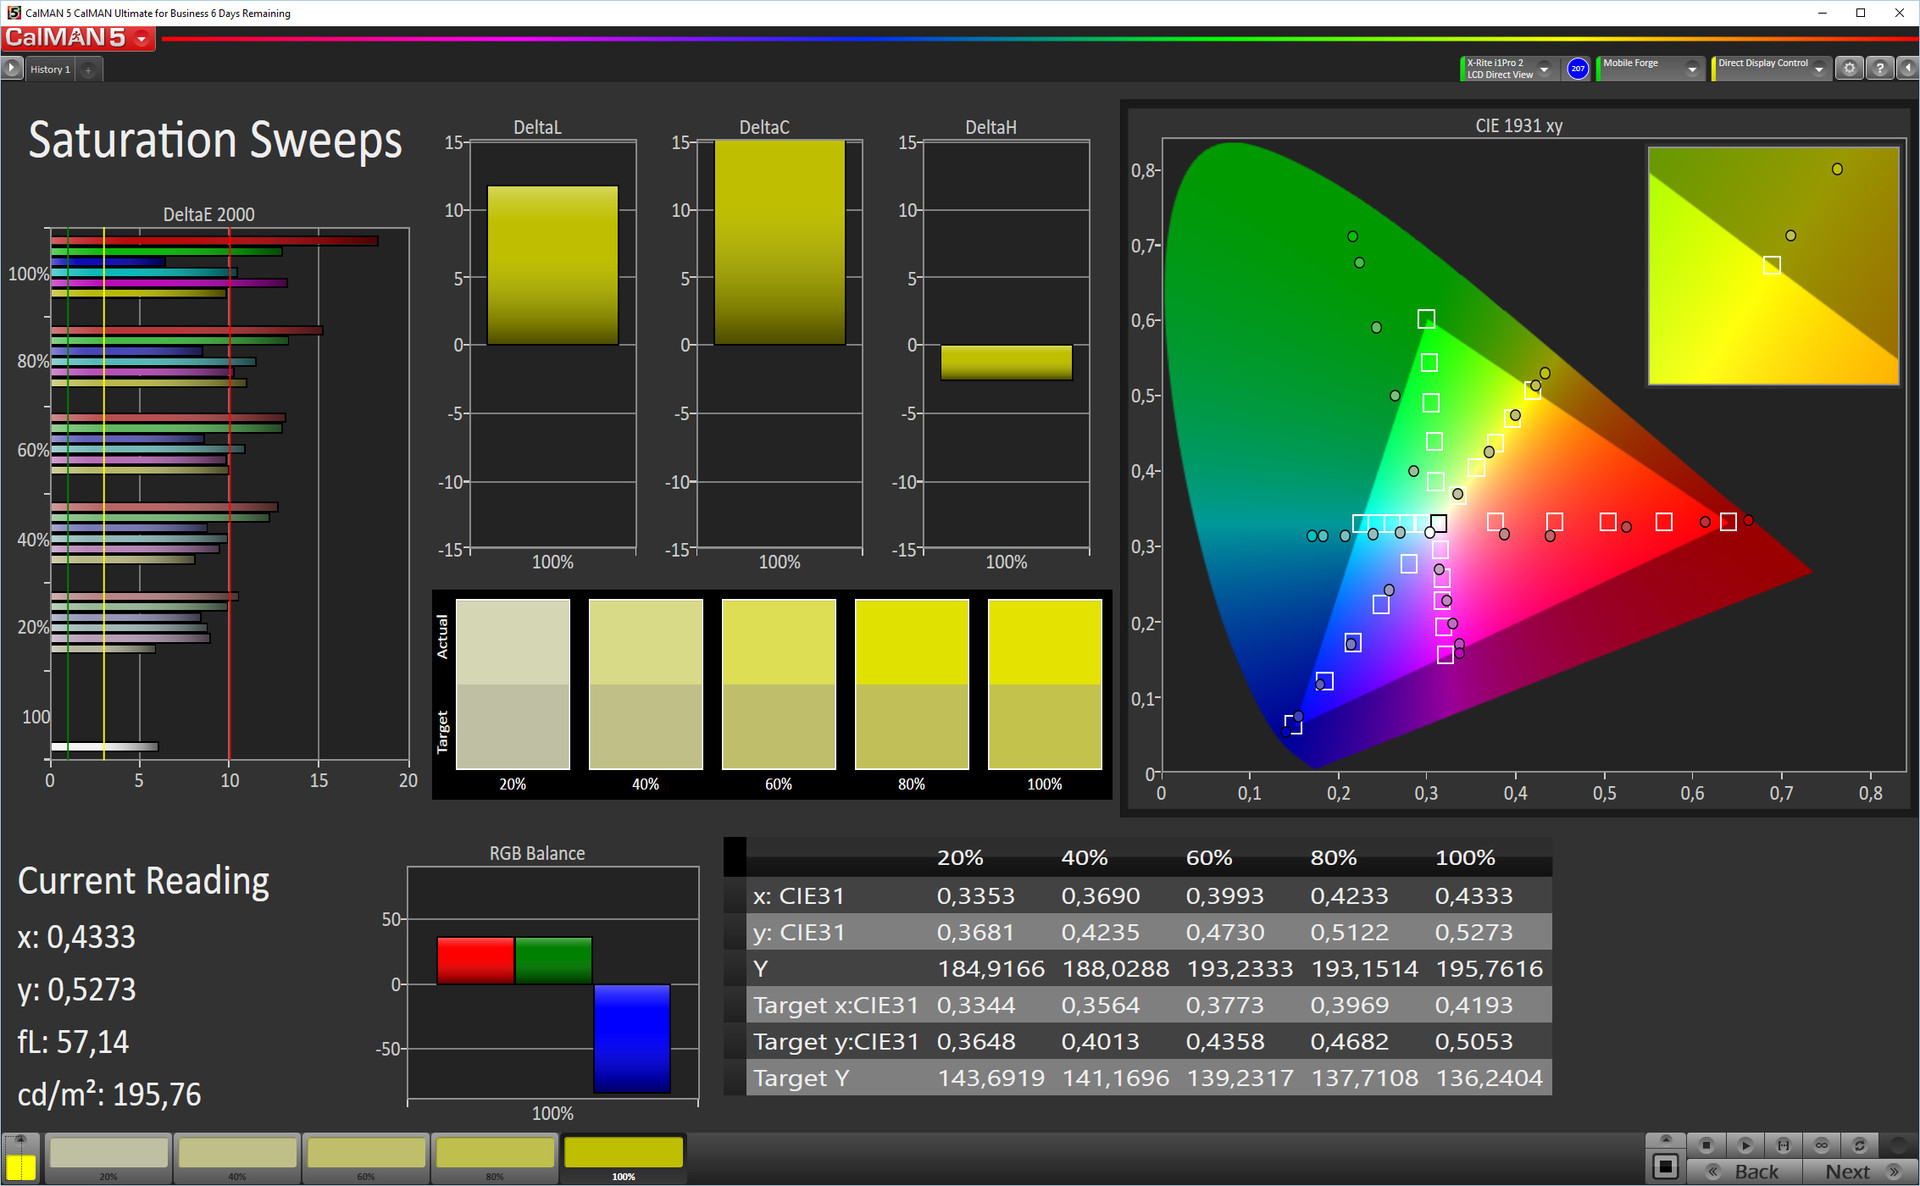1920x1186 pixels.
Task: Expand the X-Rite i1Pro 2 meter dropdown
Action: 1544,68
